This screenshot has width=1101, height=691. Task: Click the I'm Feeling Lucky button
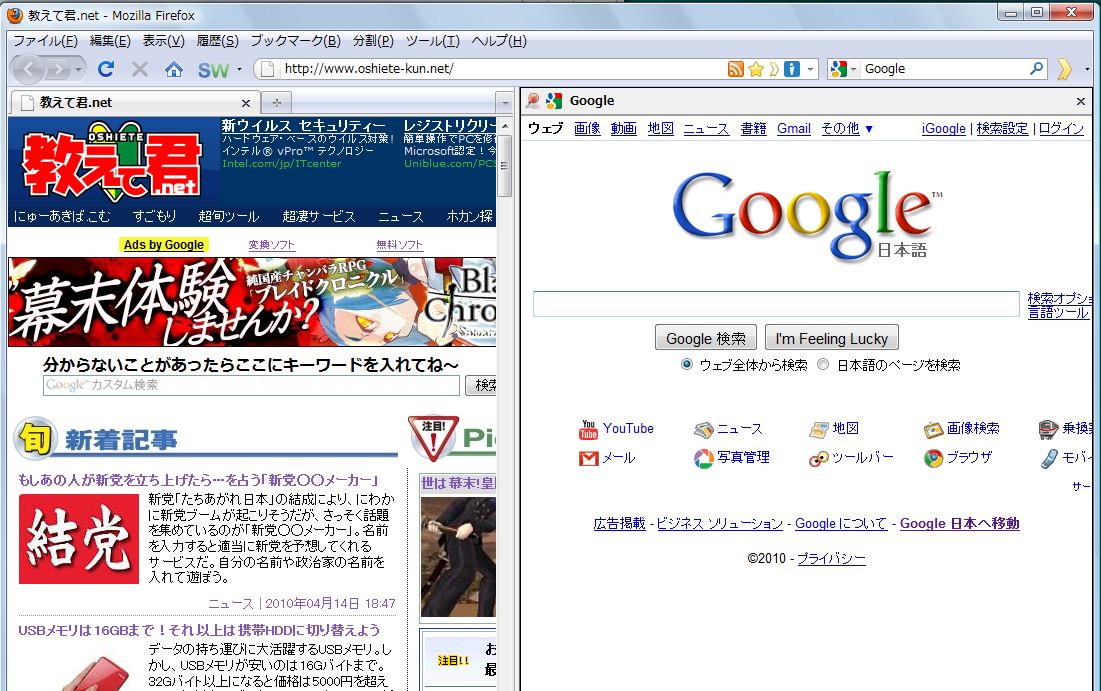point(831,338)
